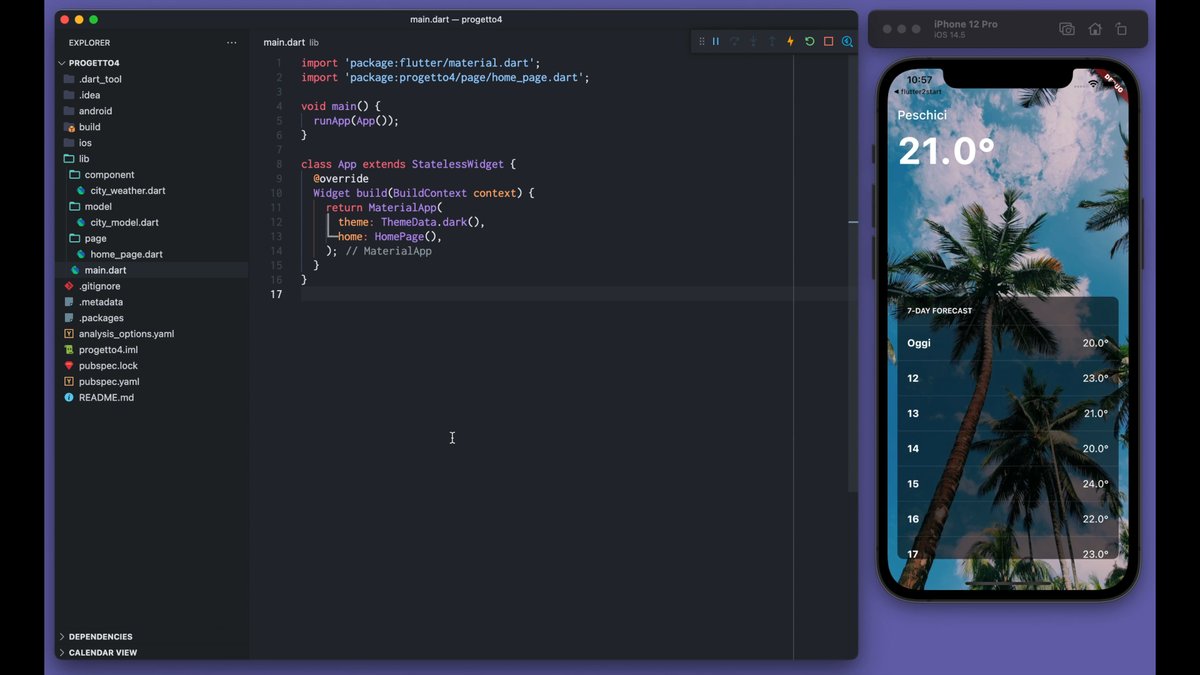The height and width of the screenshot is (675, 1200).
Task: Click the editor vertical scrollbar
Action: (x=853, y=300)
